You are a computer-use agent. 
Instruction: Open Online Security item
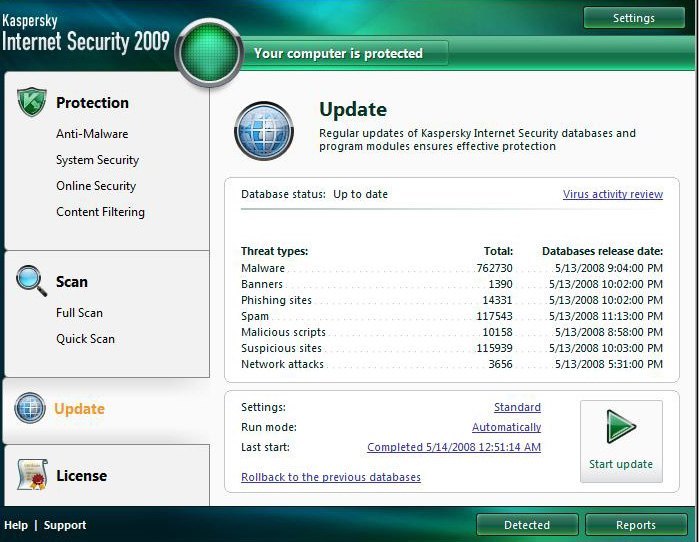click(96, 186)
